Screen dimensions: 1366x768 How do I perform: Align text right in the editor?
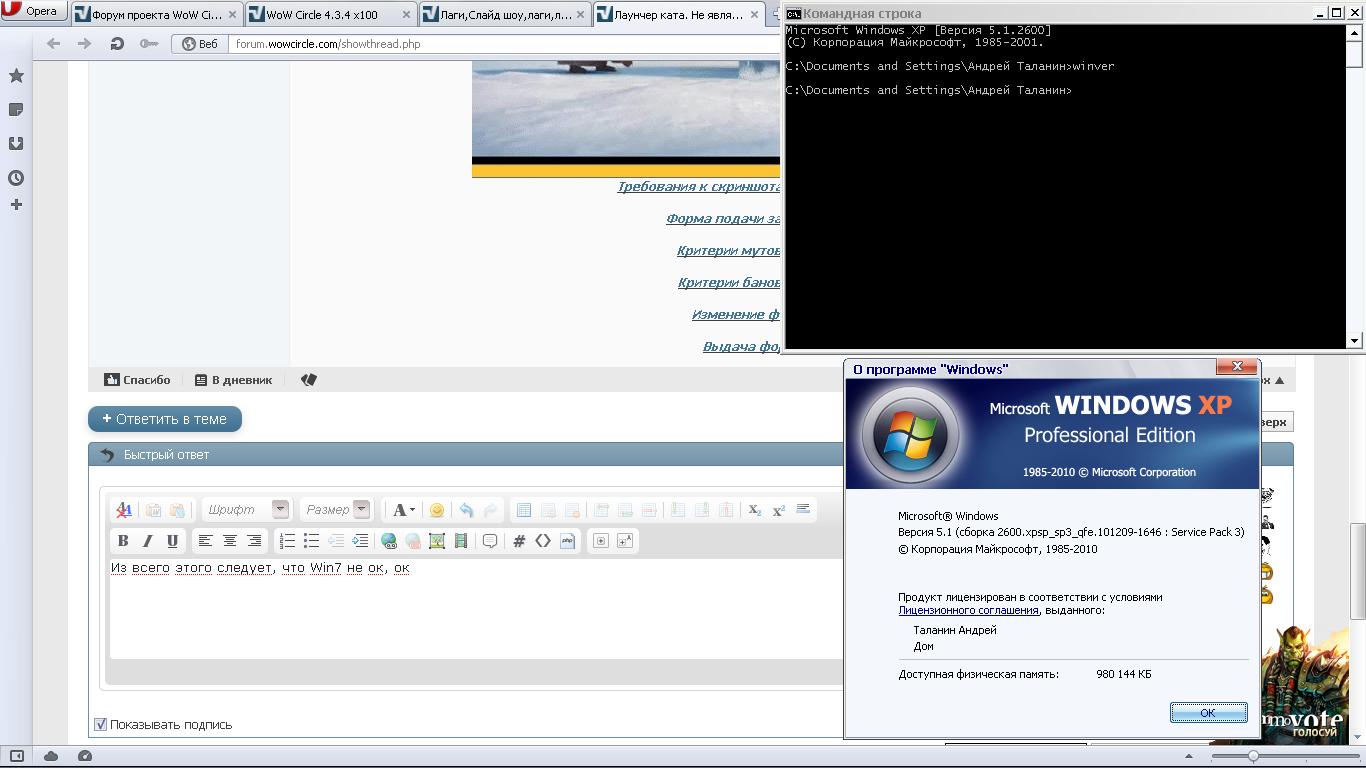(x=254, y=541)
